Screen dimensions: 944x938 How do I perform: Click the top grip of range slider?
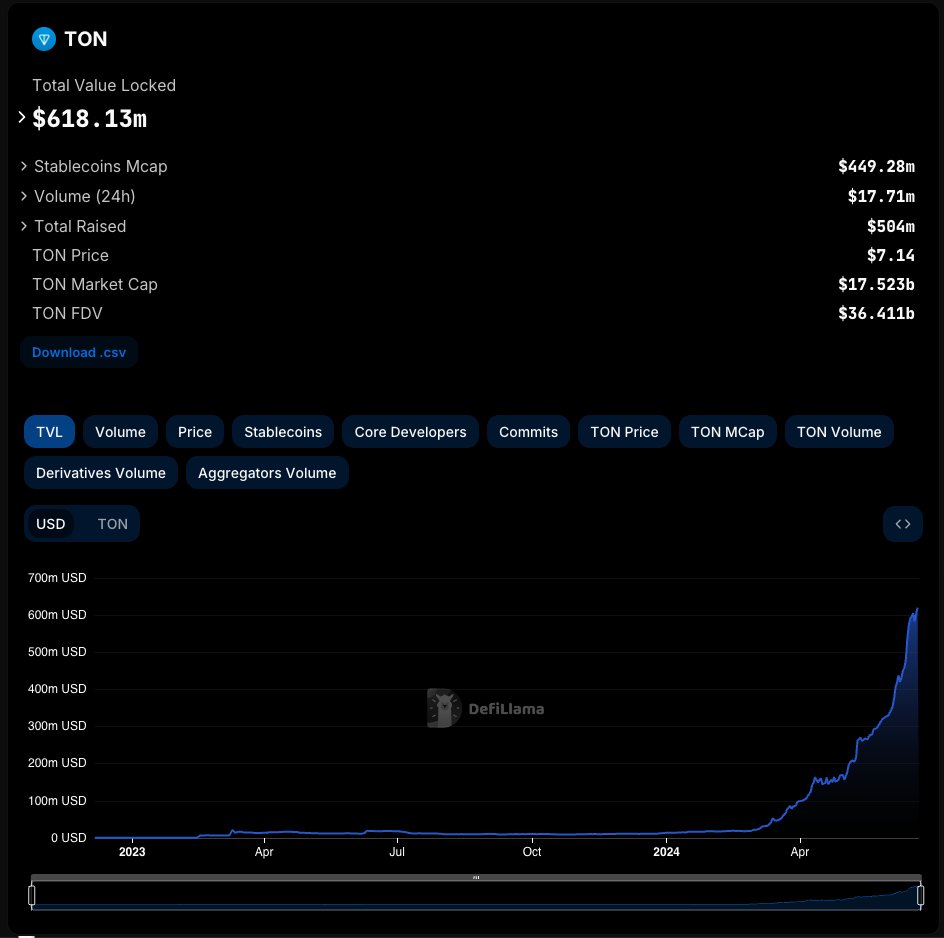click(x=476, y=877)
